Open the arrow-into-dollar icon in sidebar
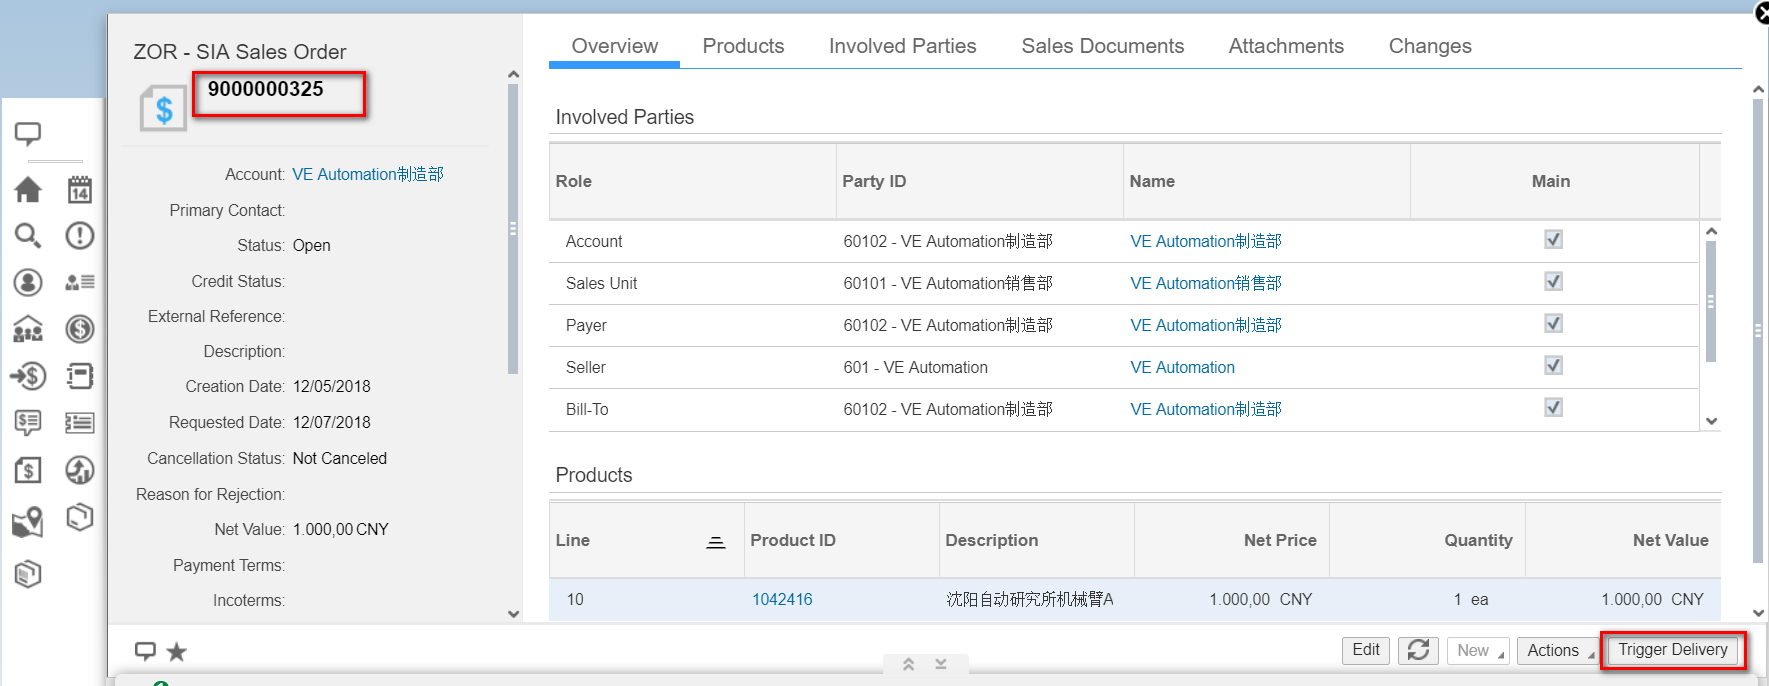This screenshot has width=1769, height=686. click(x=28, y=376)
